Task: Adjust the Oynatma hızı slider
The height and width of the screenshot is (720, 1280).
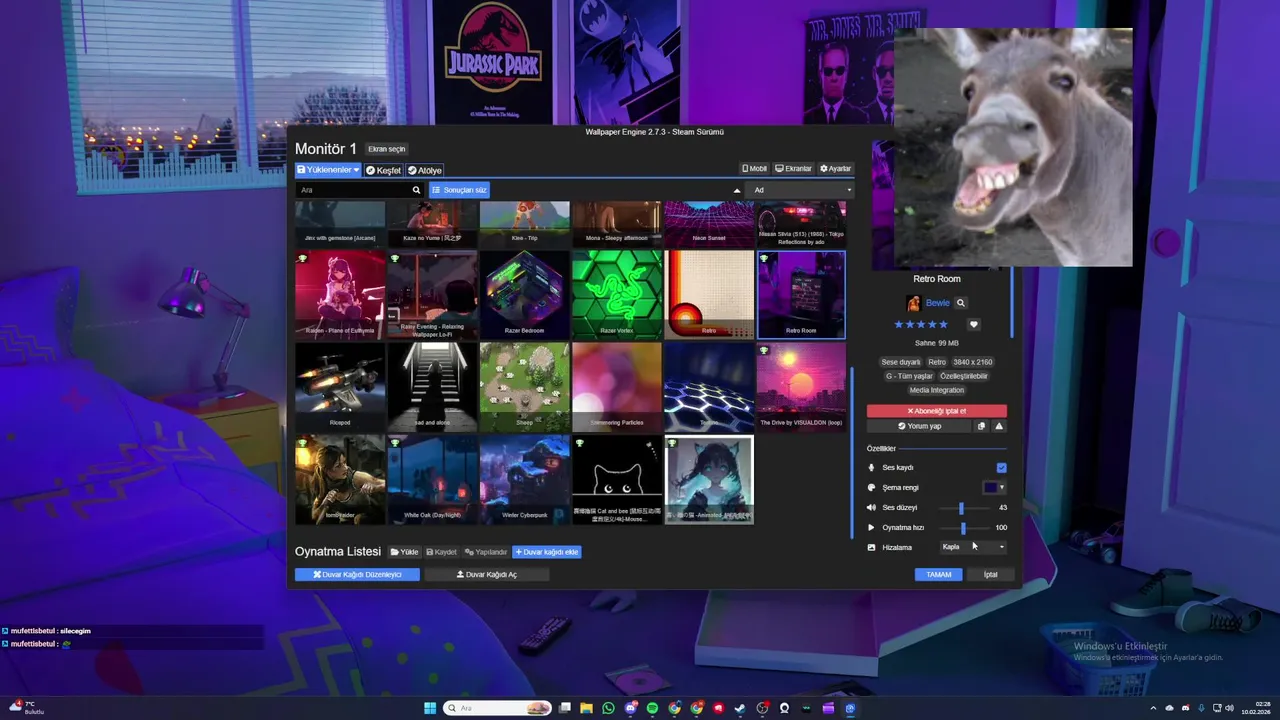Action: tap(963, 527)
